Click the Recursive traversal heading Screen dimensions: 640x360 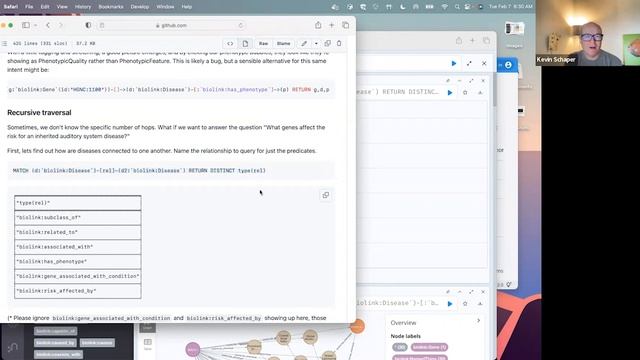click(39, 113)
